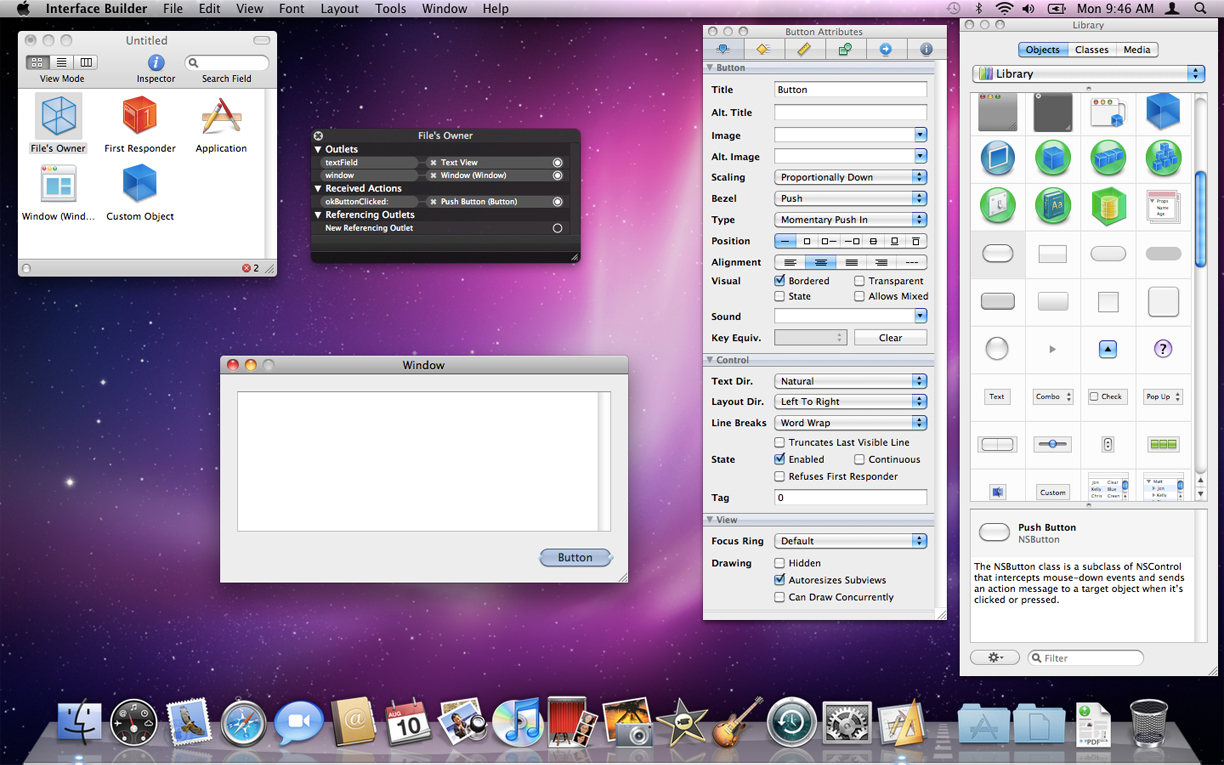Click the Library Filter search field
The width and height of the screenshot is (1224, 765).
[1086, 658]
